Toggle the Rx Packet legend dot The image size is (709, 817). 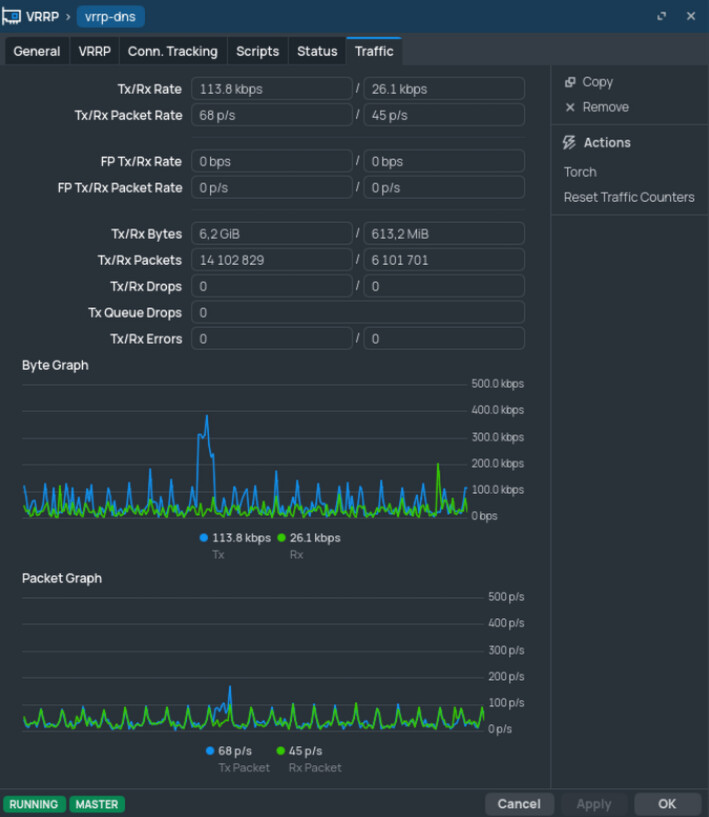(280, 751)
